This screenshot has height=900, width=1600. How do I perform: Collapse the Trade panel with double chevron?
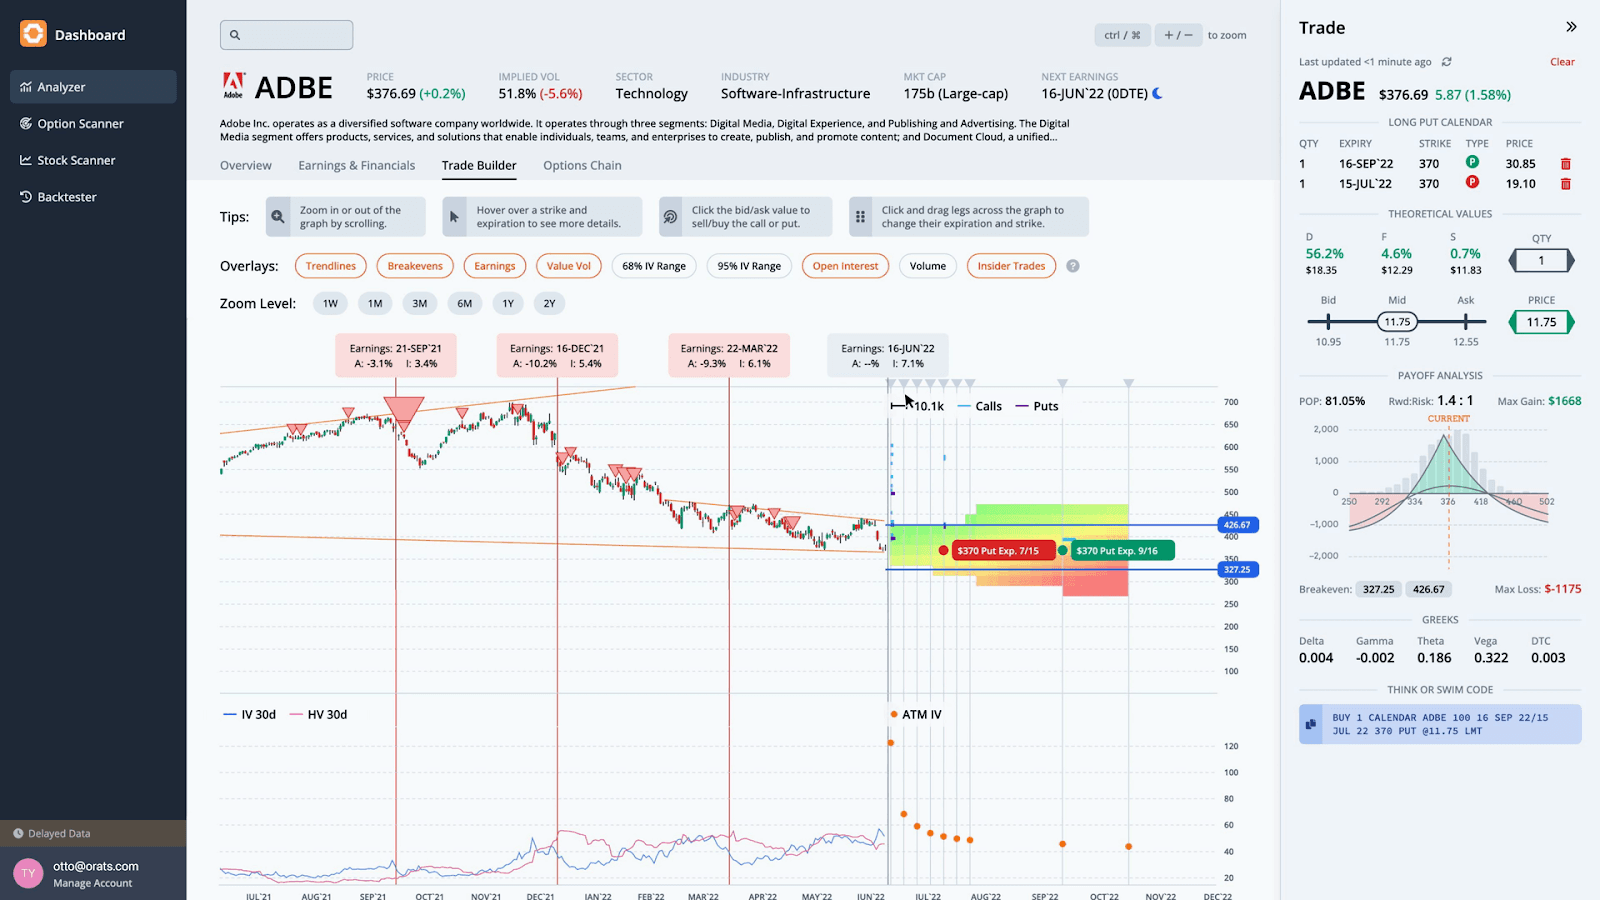1571,27
